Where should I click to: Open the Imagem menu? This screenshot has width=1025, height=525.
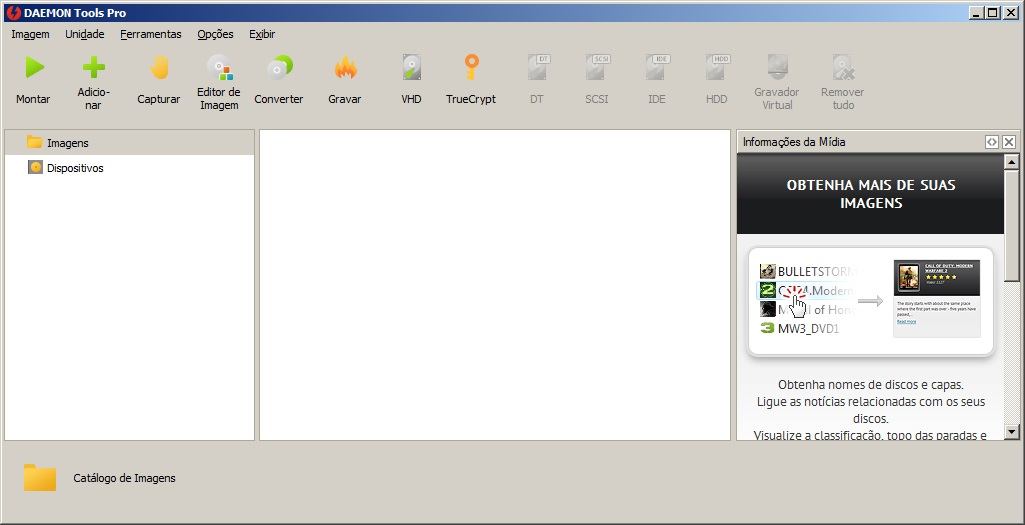30,34
